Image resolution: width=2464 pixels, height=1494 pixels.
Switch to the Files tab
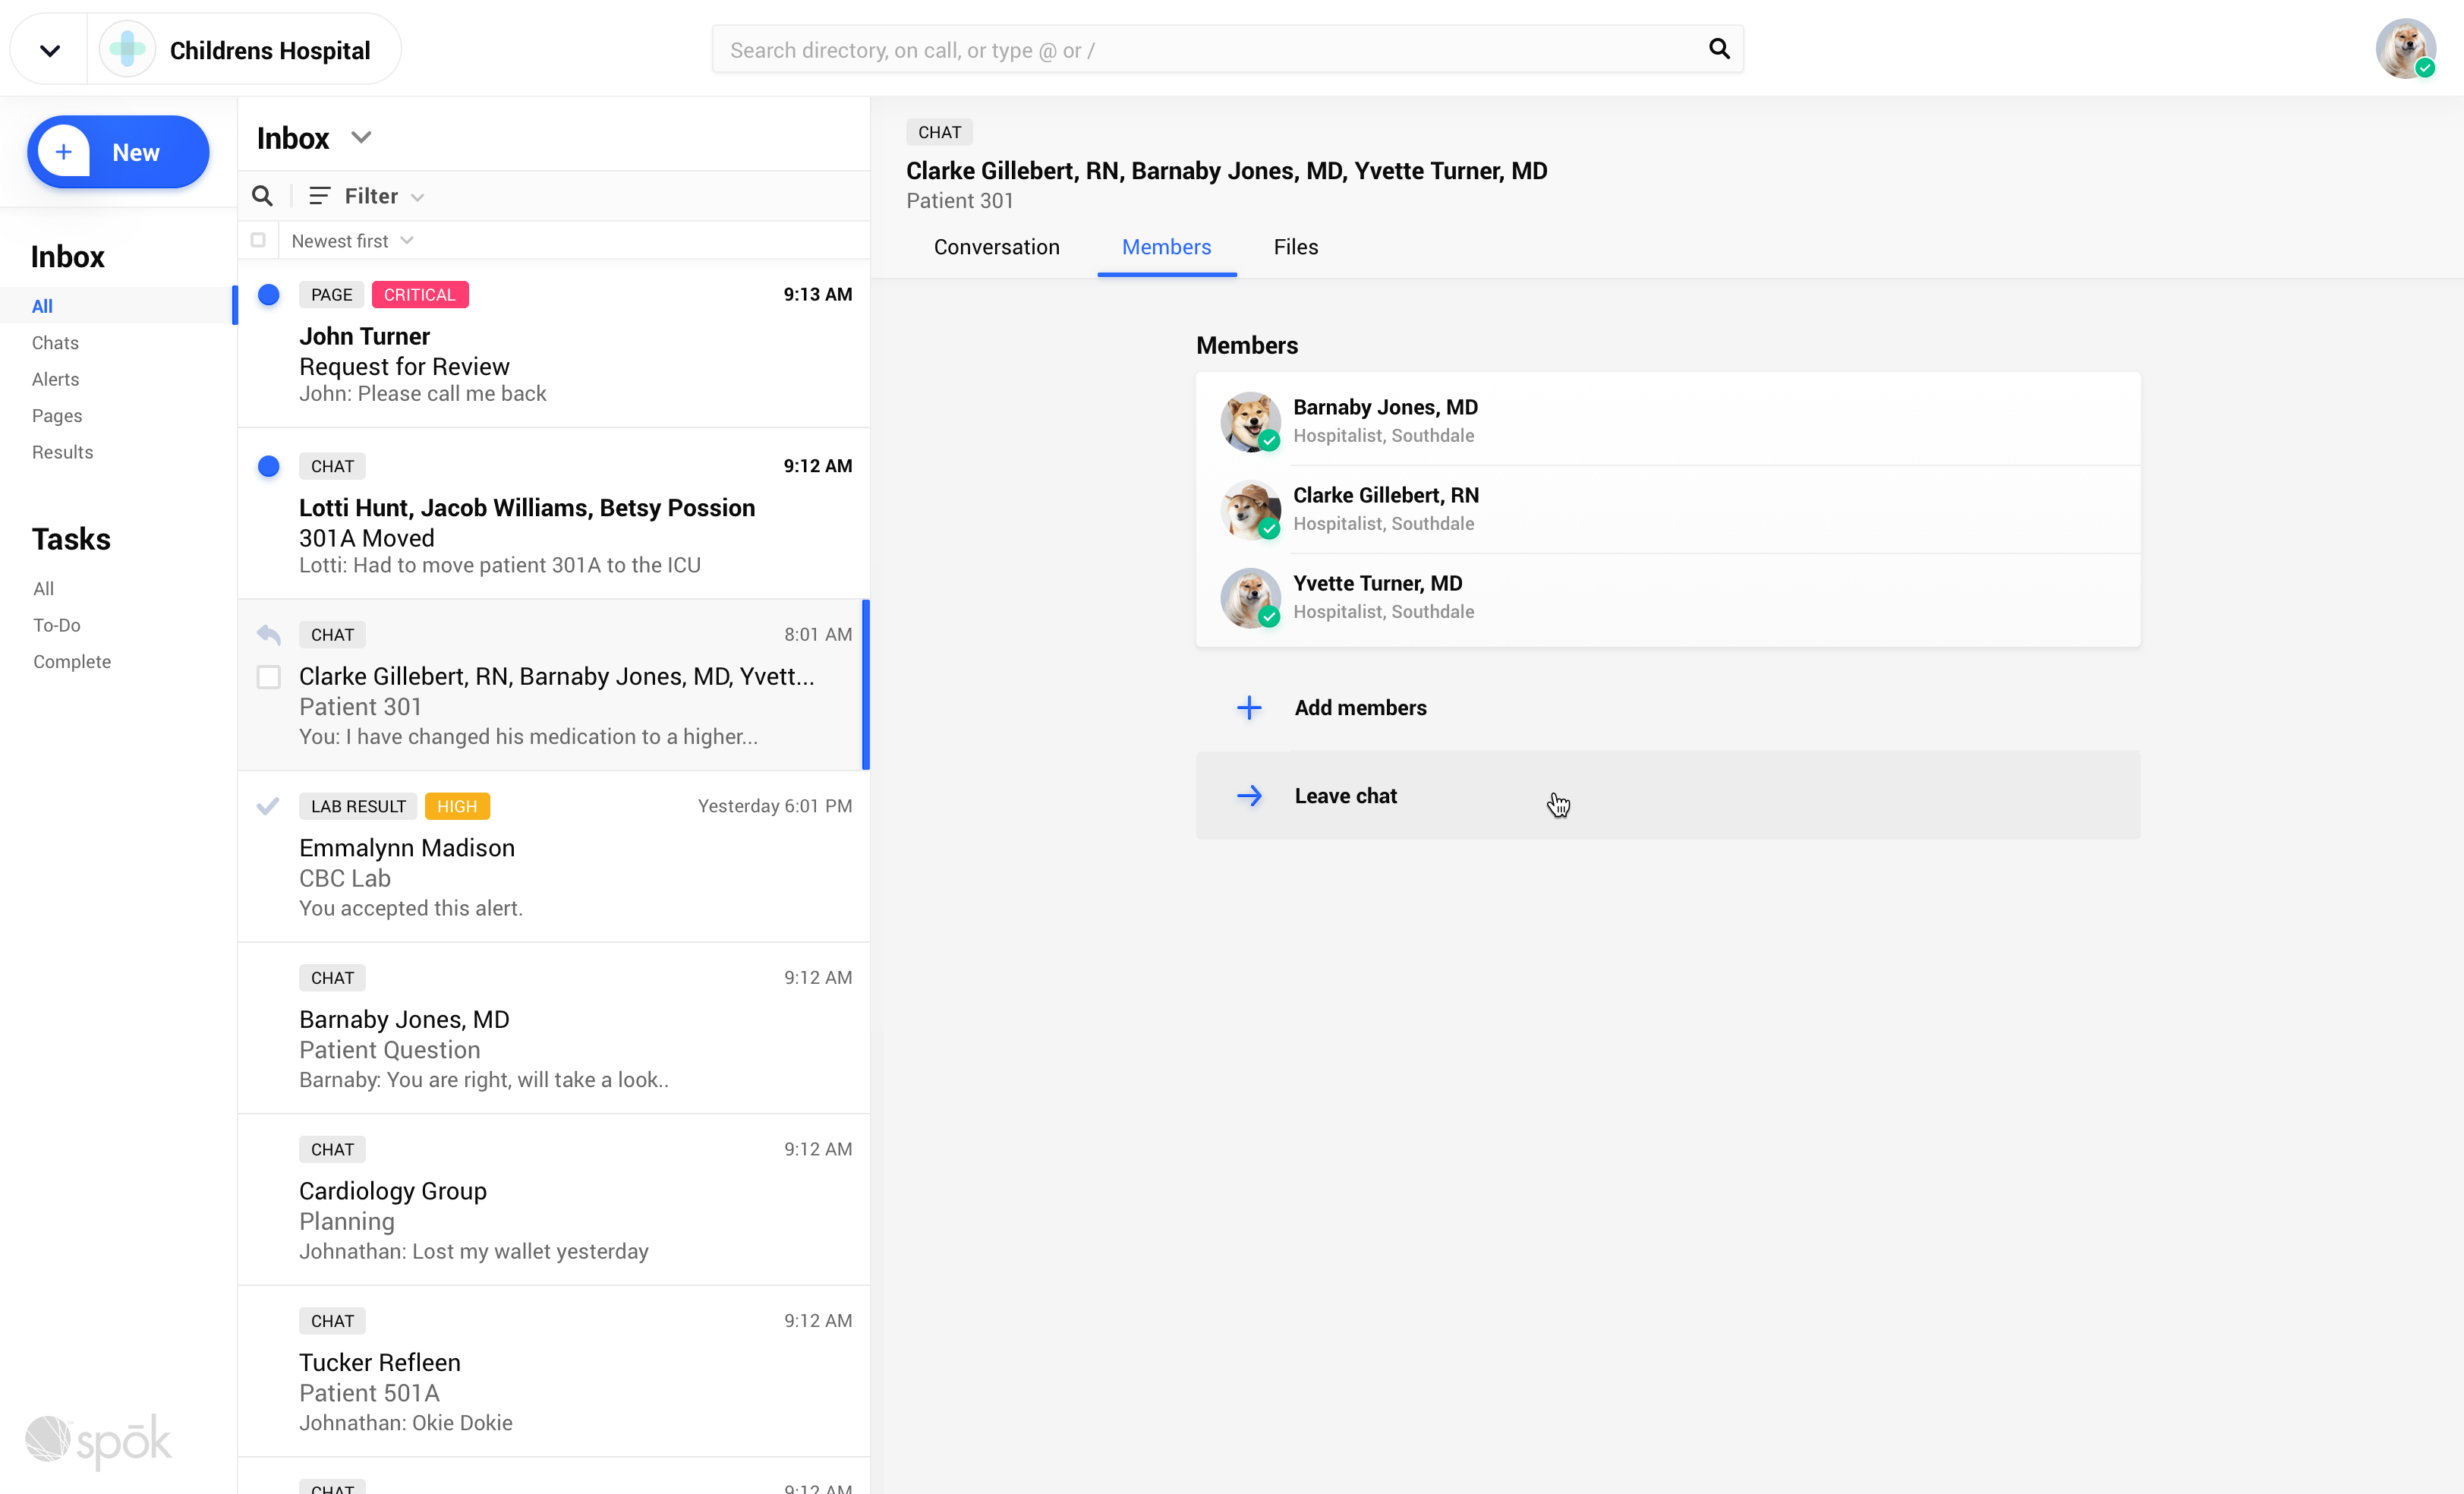[1295, 247]
